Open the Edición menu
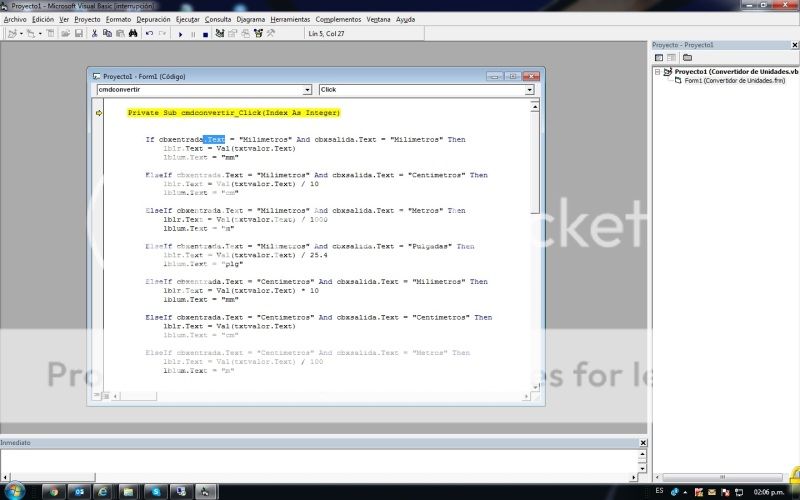800x500 pixels. tap(43, 19)
